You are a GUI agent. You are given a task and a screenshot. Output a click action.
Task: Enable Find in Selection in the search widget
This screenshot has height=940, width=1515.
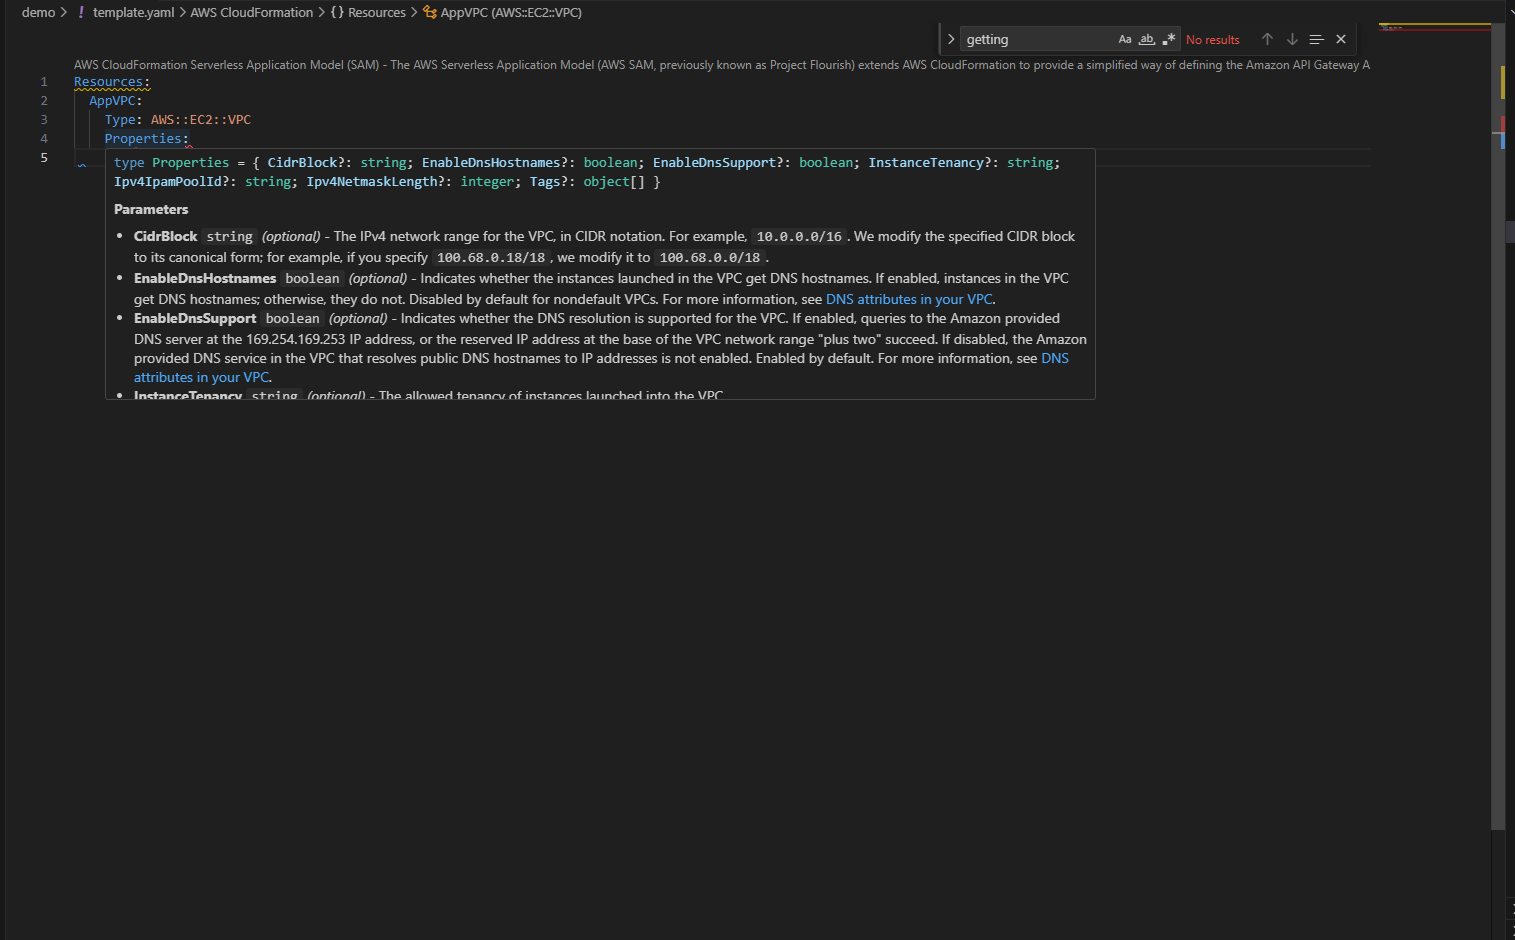(x=1315, y=38)
